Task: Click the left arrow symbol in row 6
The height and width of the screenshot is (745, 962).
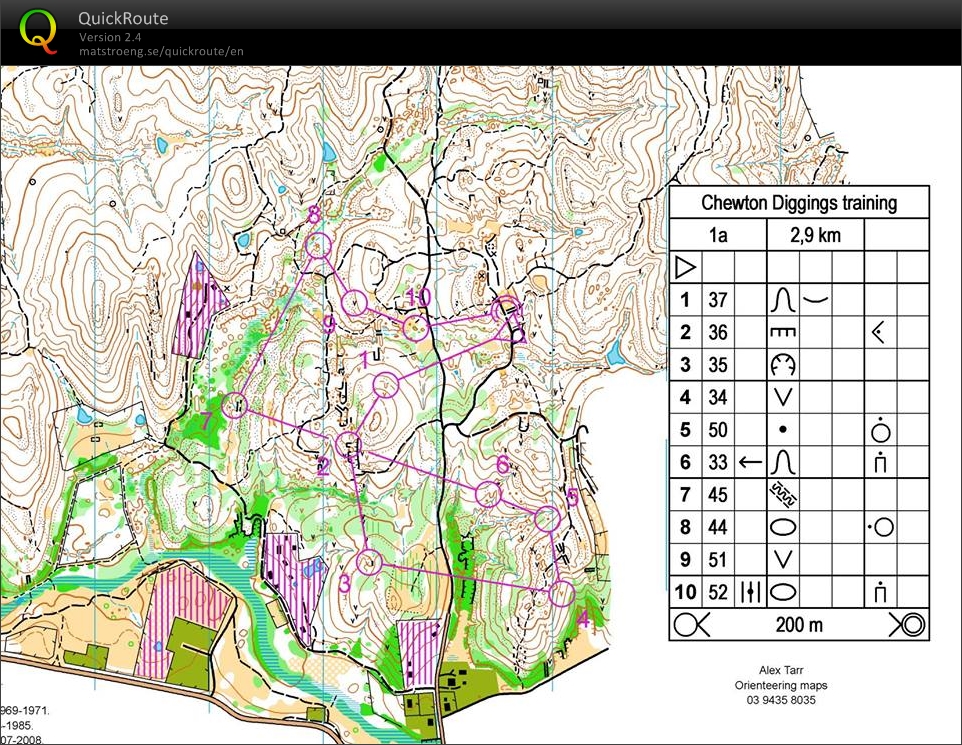Action: point(750,462)
